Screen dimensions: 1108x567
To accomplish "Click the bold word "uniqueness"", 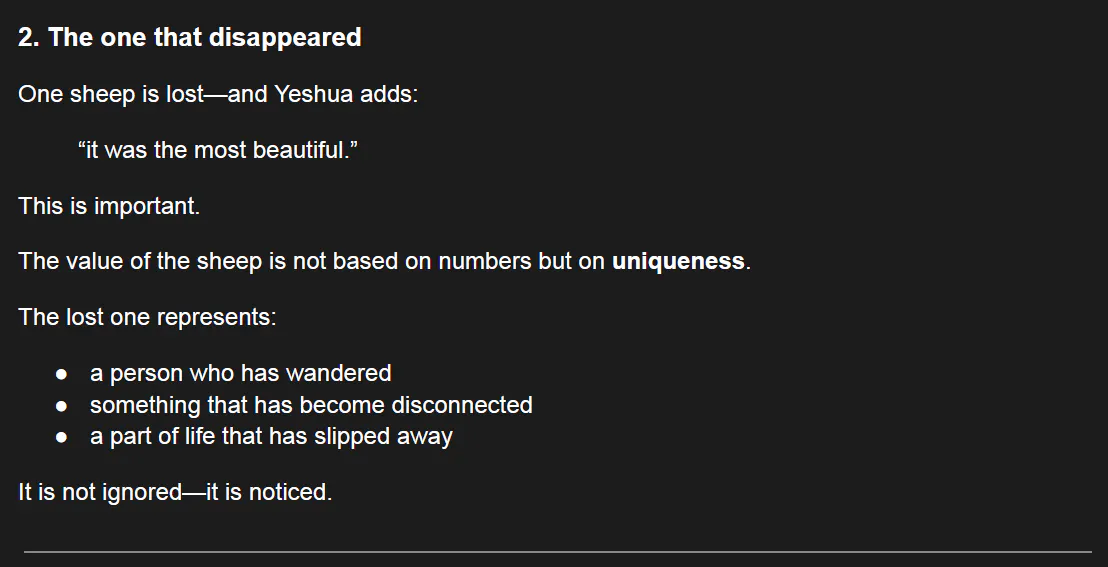I will (x=678, y=262).
